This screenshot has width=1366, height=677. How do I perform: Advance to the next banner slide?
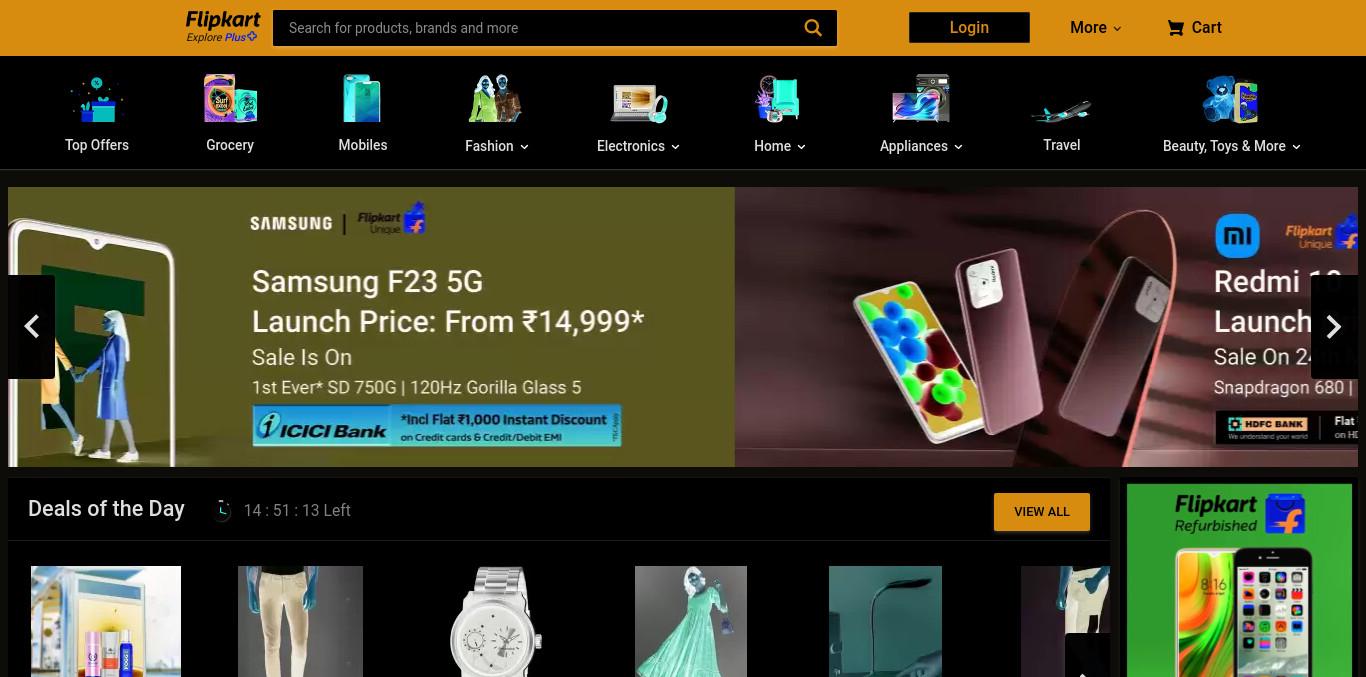(x=1333, y=327)
